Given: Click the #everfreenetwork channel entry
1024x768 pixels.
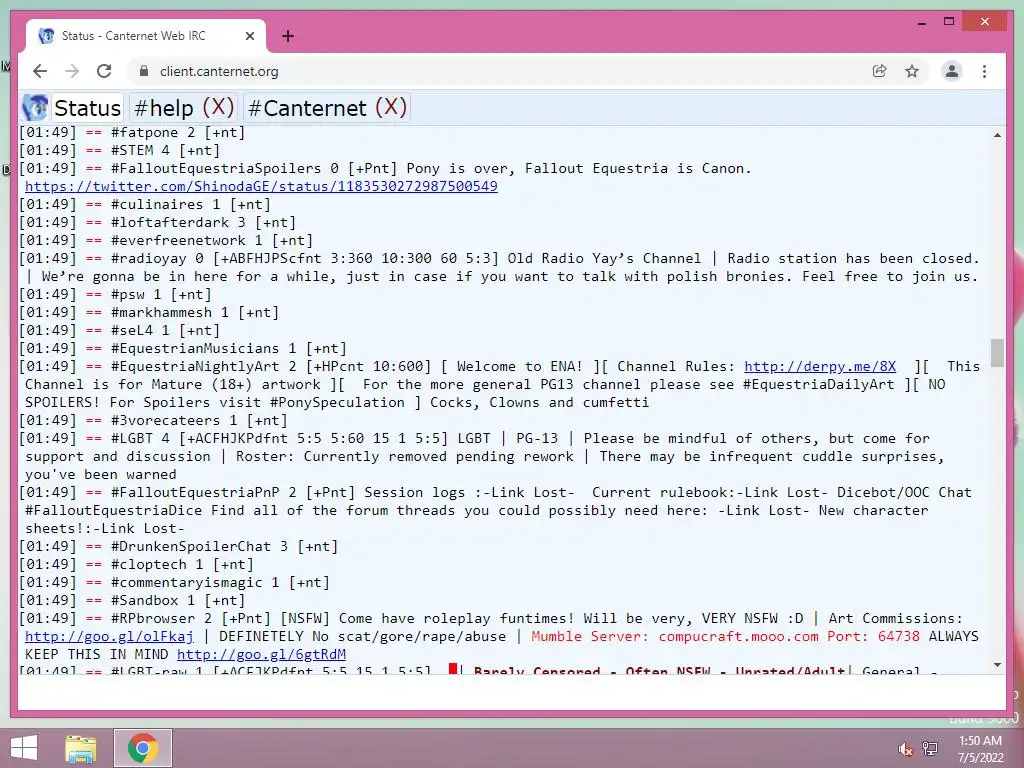Looking at the screenshot, I should tap(178, 240).
